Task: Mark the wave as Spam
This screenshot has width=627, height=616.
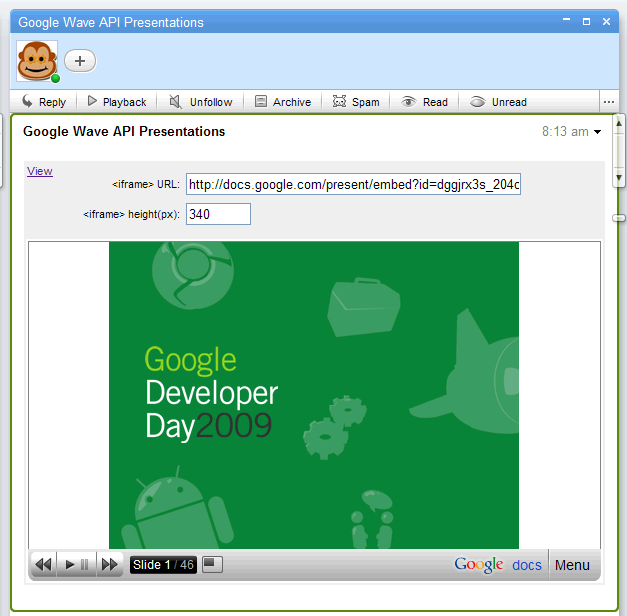Action: (x=356, y=102)
